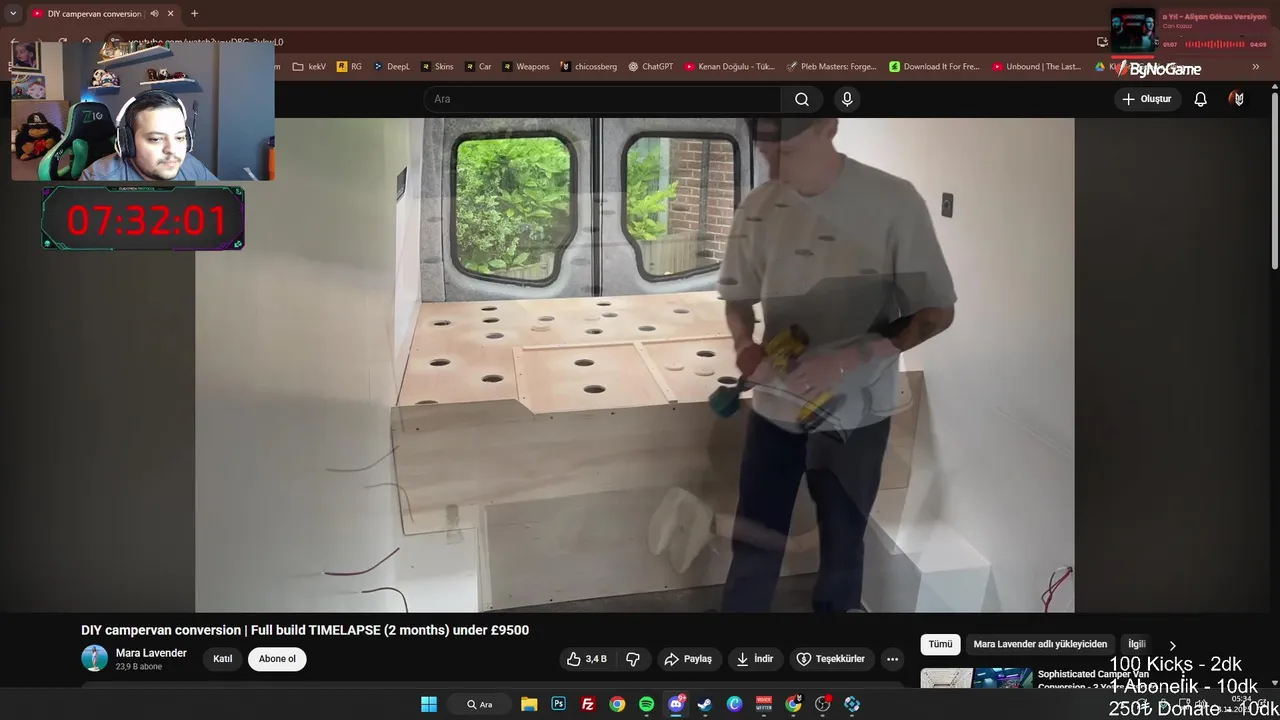Viewport: 1280px width, 720px height.
Task: Open the kekV bookmarks folder
Action: click(x=309, y=67)
